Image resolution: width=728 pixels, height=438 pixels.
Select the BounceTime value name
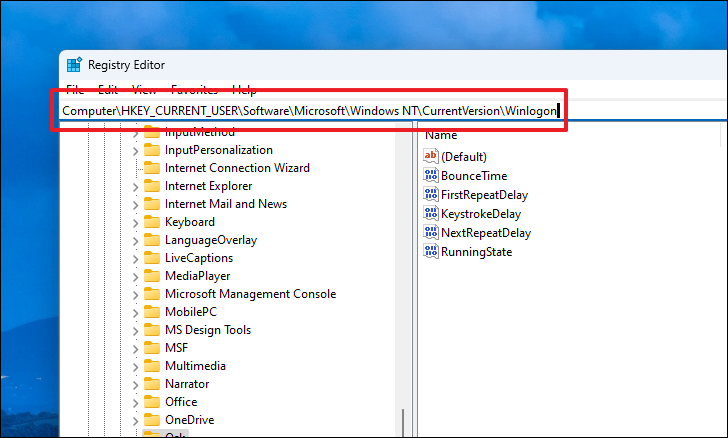pos(474,176)
